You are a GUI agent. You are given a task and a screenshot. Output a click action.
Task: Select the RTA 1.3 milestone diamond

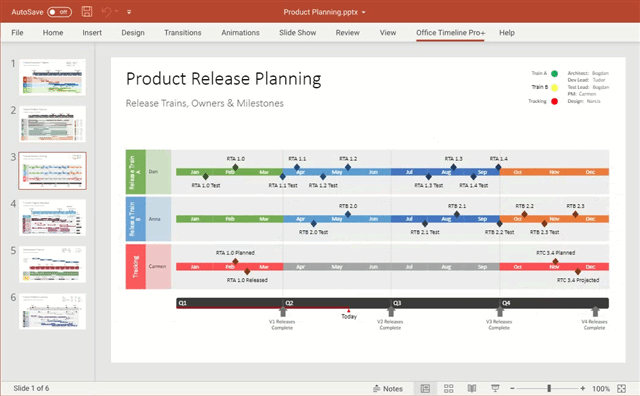(453, 167)
